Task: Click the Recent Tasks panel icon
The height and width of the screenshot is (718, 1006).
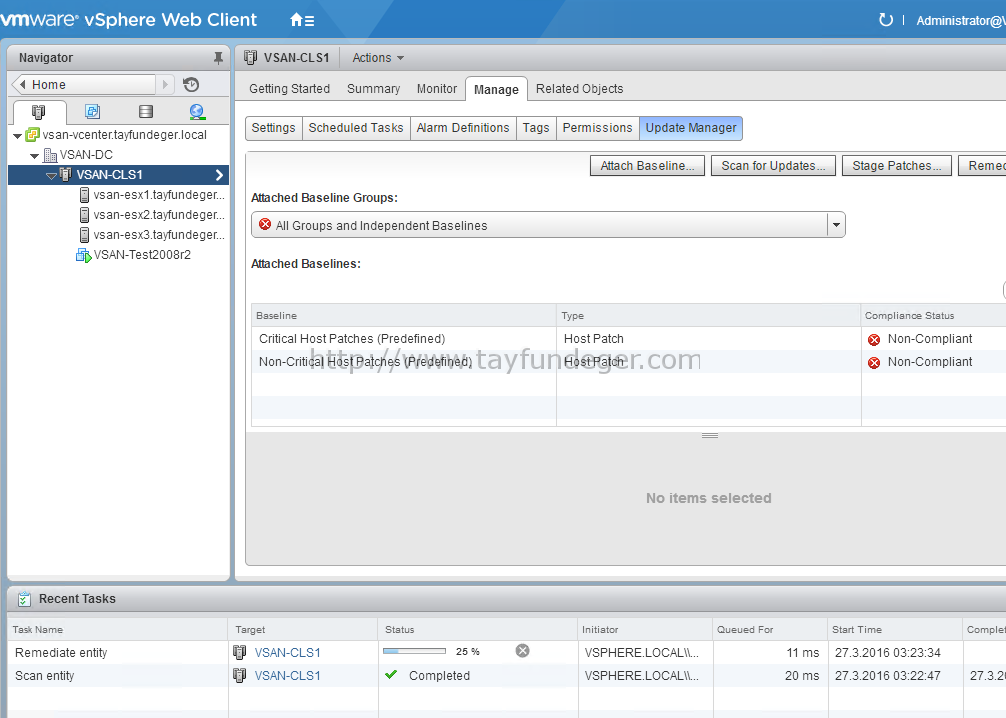Action: pos(24,599)
